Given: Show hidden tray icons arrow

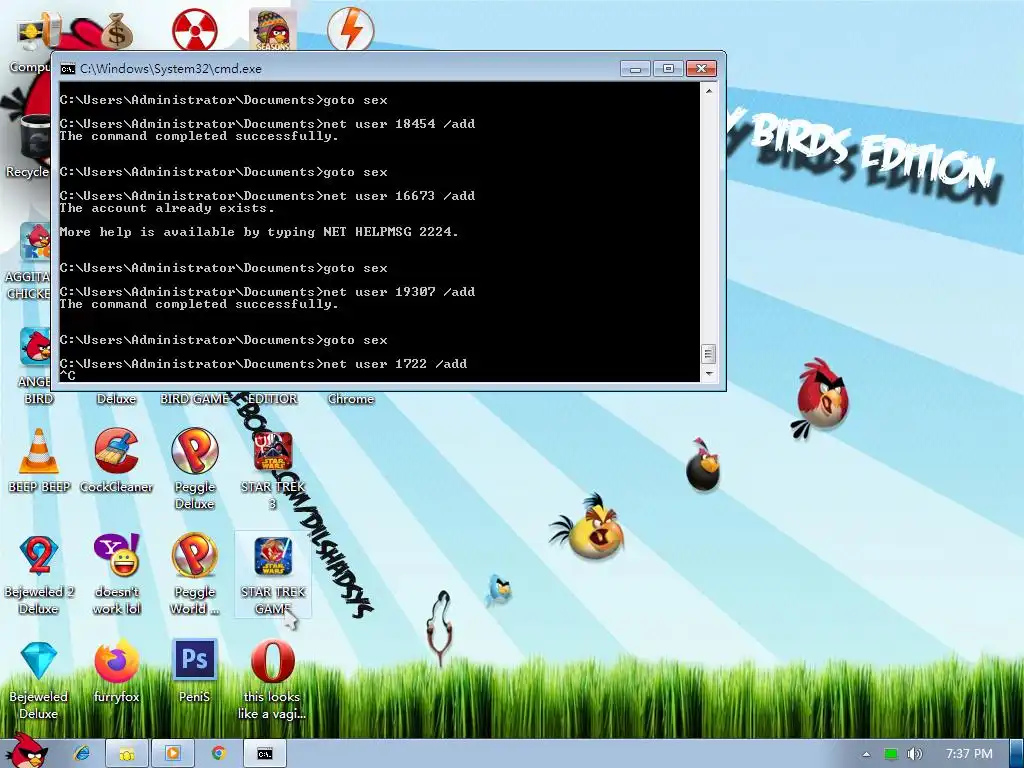Looking at the screenshot, I should (x=867, y=754).
